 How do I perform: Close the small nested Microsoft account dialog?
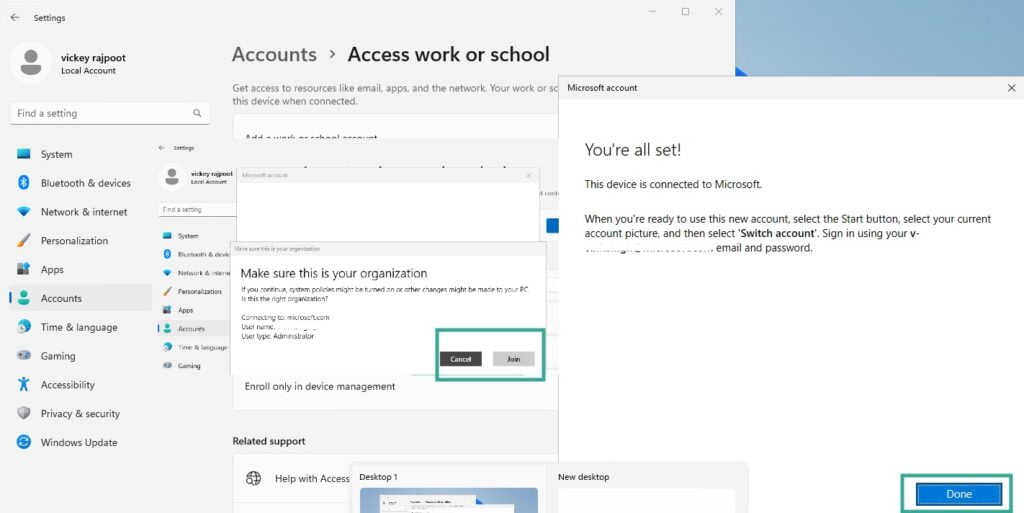[x=528, y=175]
